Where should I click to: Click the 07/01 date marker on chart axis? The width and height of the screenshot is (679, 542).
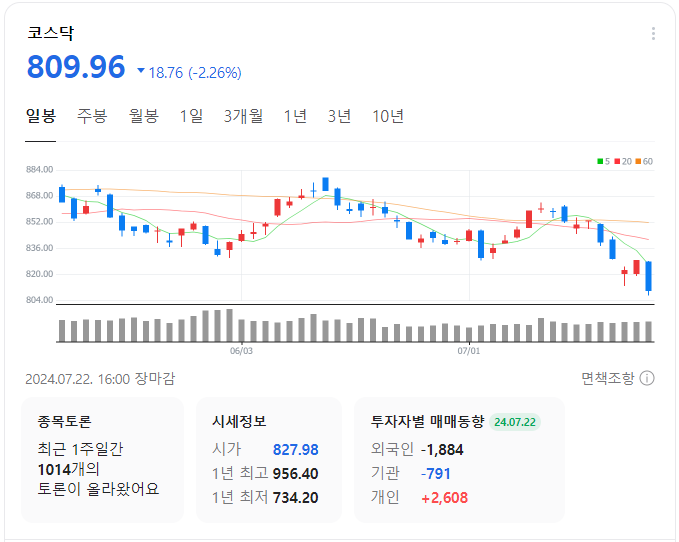[469, 351]
